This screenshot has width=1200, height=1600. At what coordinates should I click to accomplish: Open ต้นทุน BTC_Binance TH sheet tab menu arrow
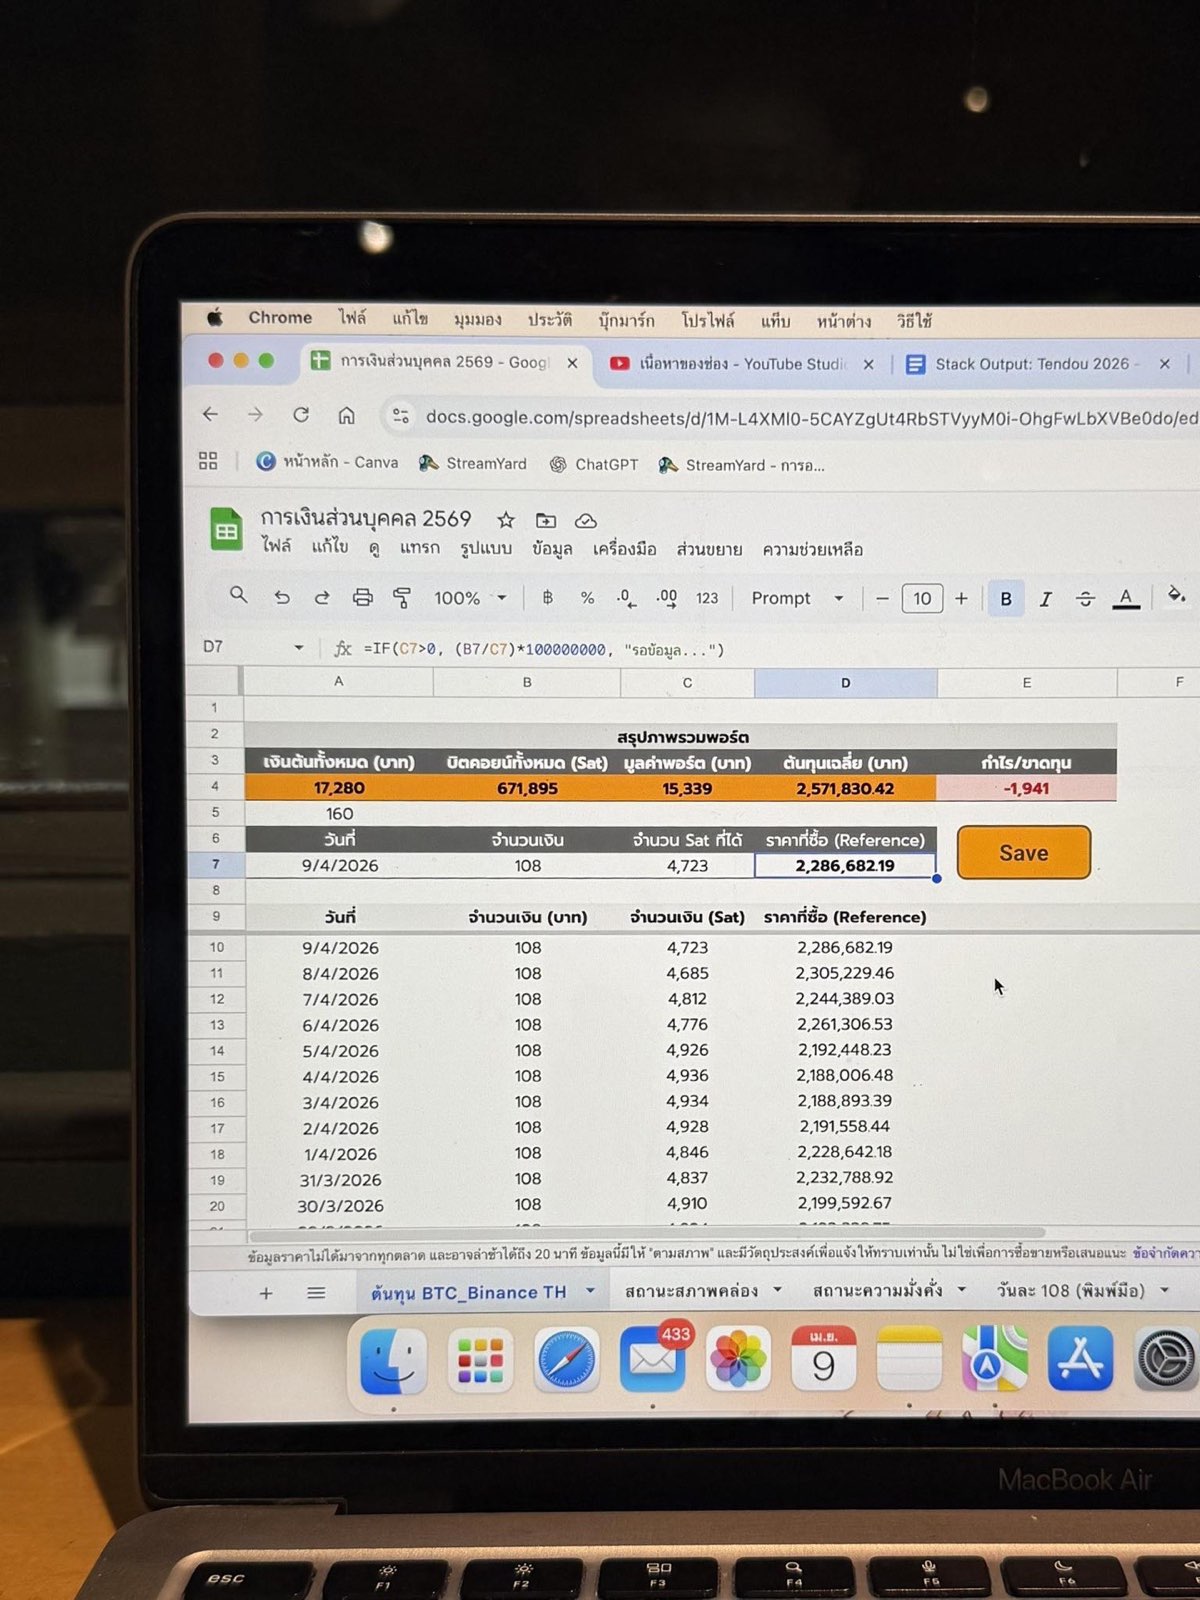pos(590,1291)
